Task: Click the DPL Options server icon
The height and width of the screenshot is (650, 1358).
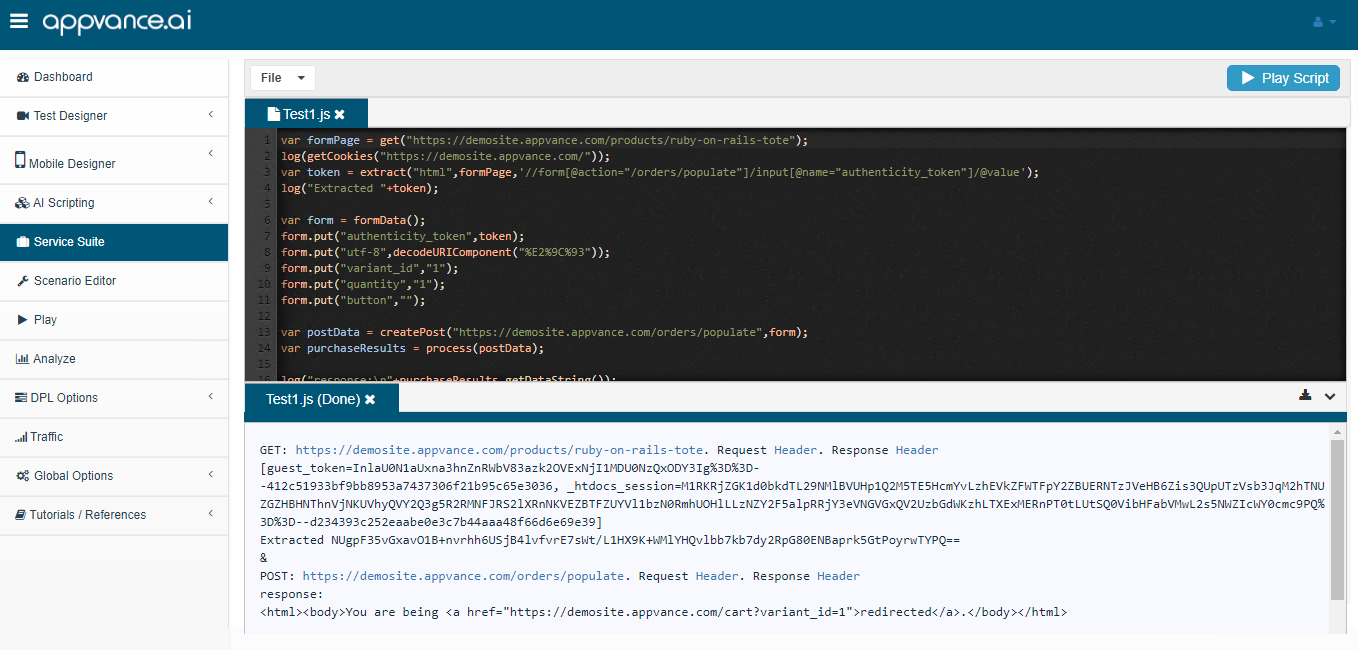Action: point(21,398)
